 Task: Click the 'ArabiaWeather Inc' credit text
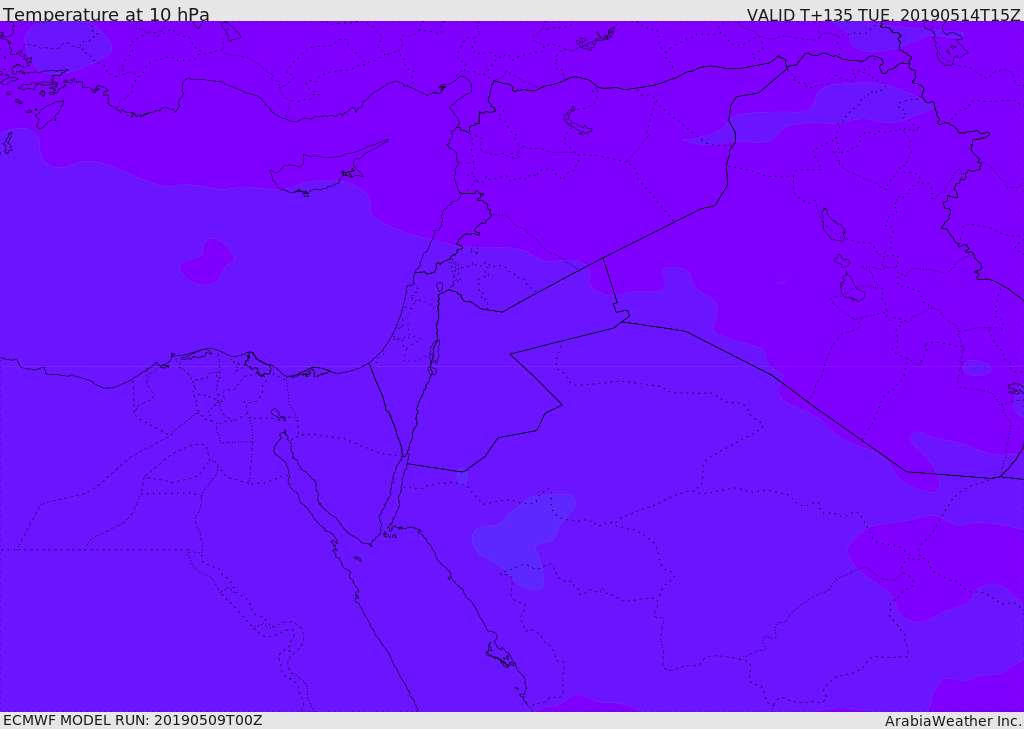point(953,721)
